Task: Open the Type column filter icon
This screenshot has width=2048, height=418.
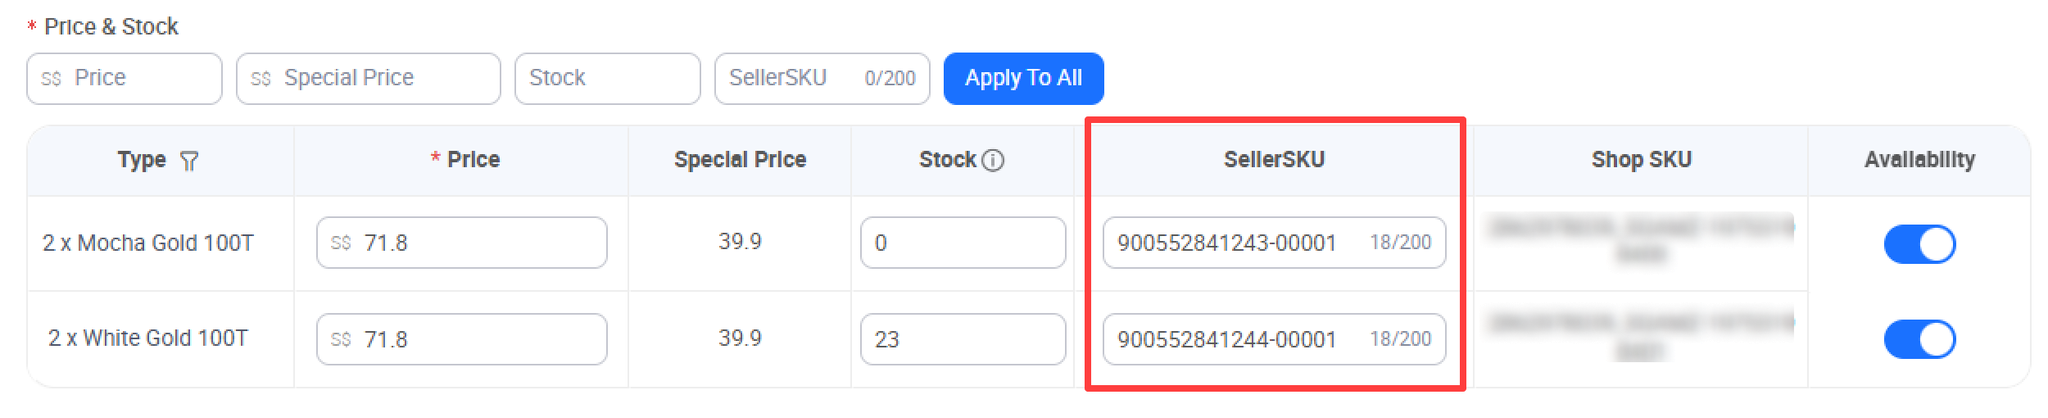Action: 188,161
